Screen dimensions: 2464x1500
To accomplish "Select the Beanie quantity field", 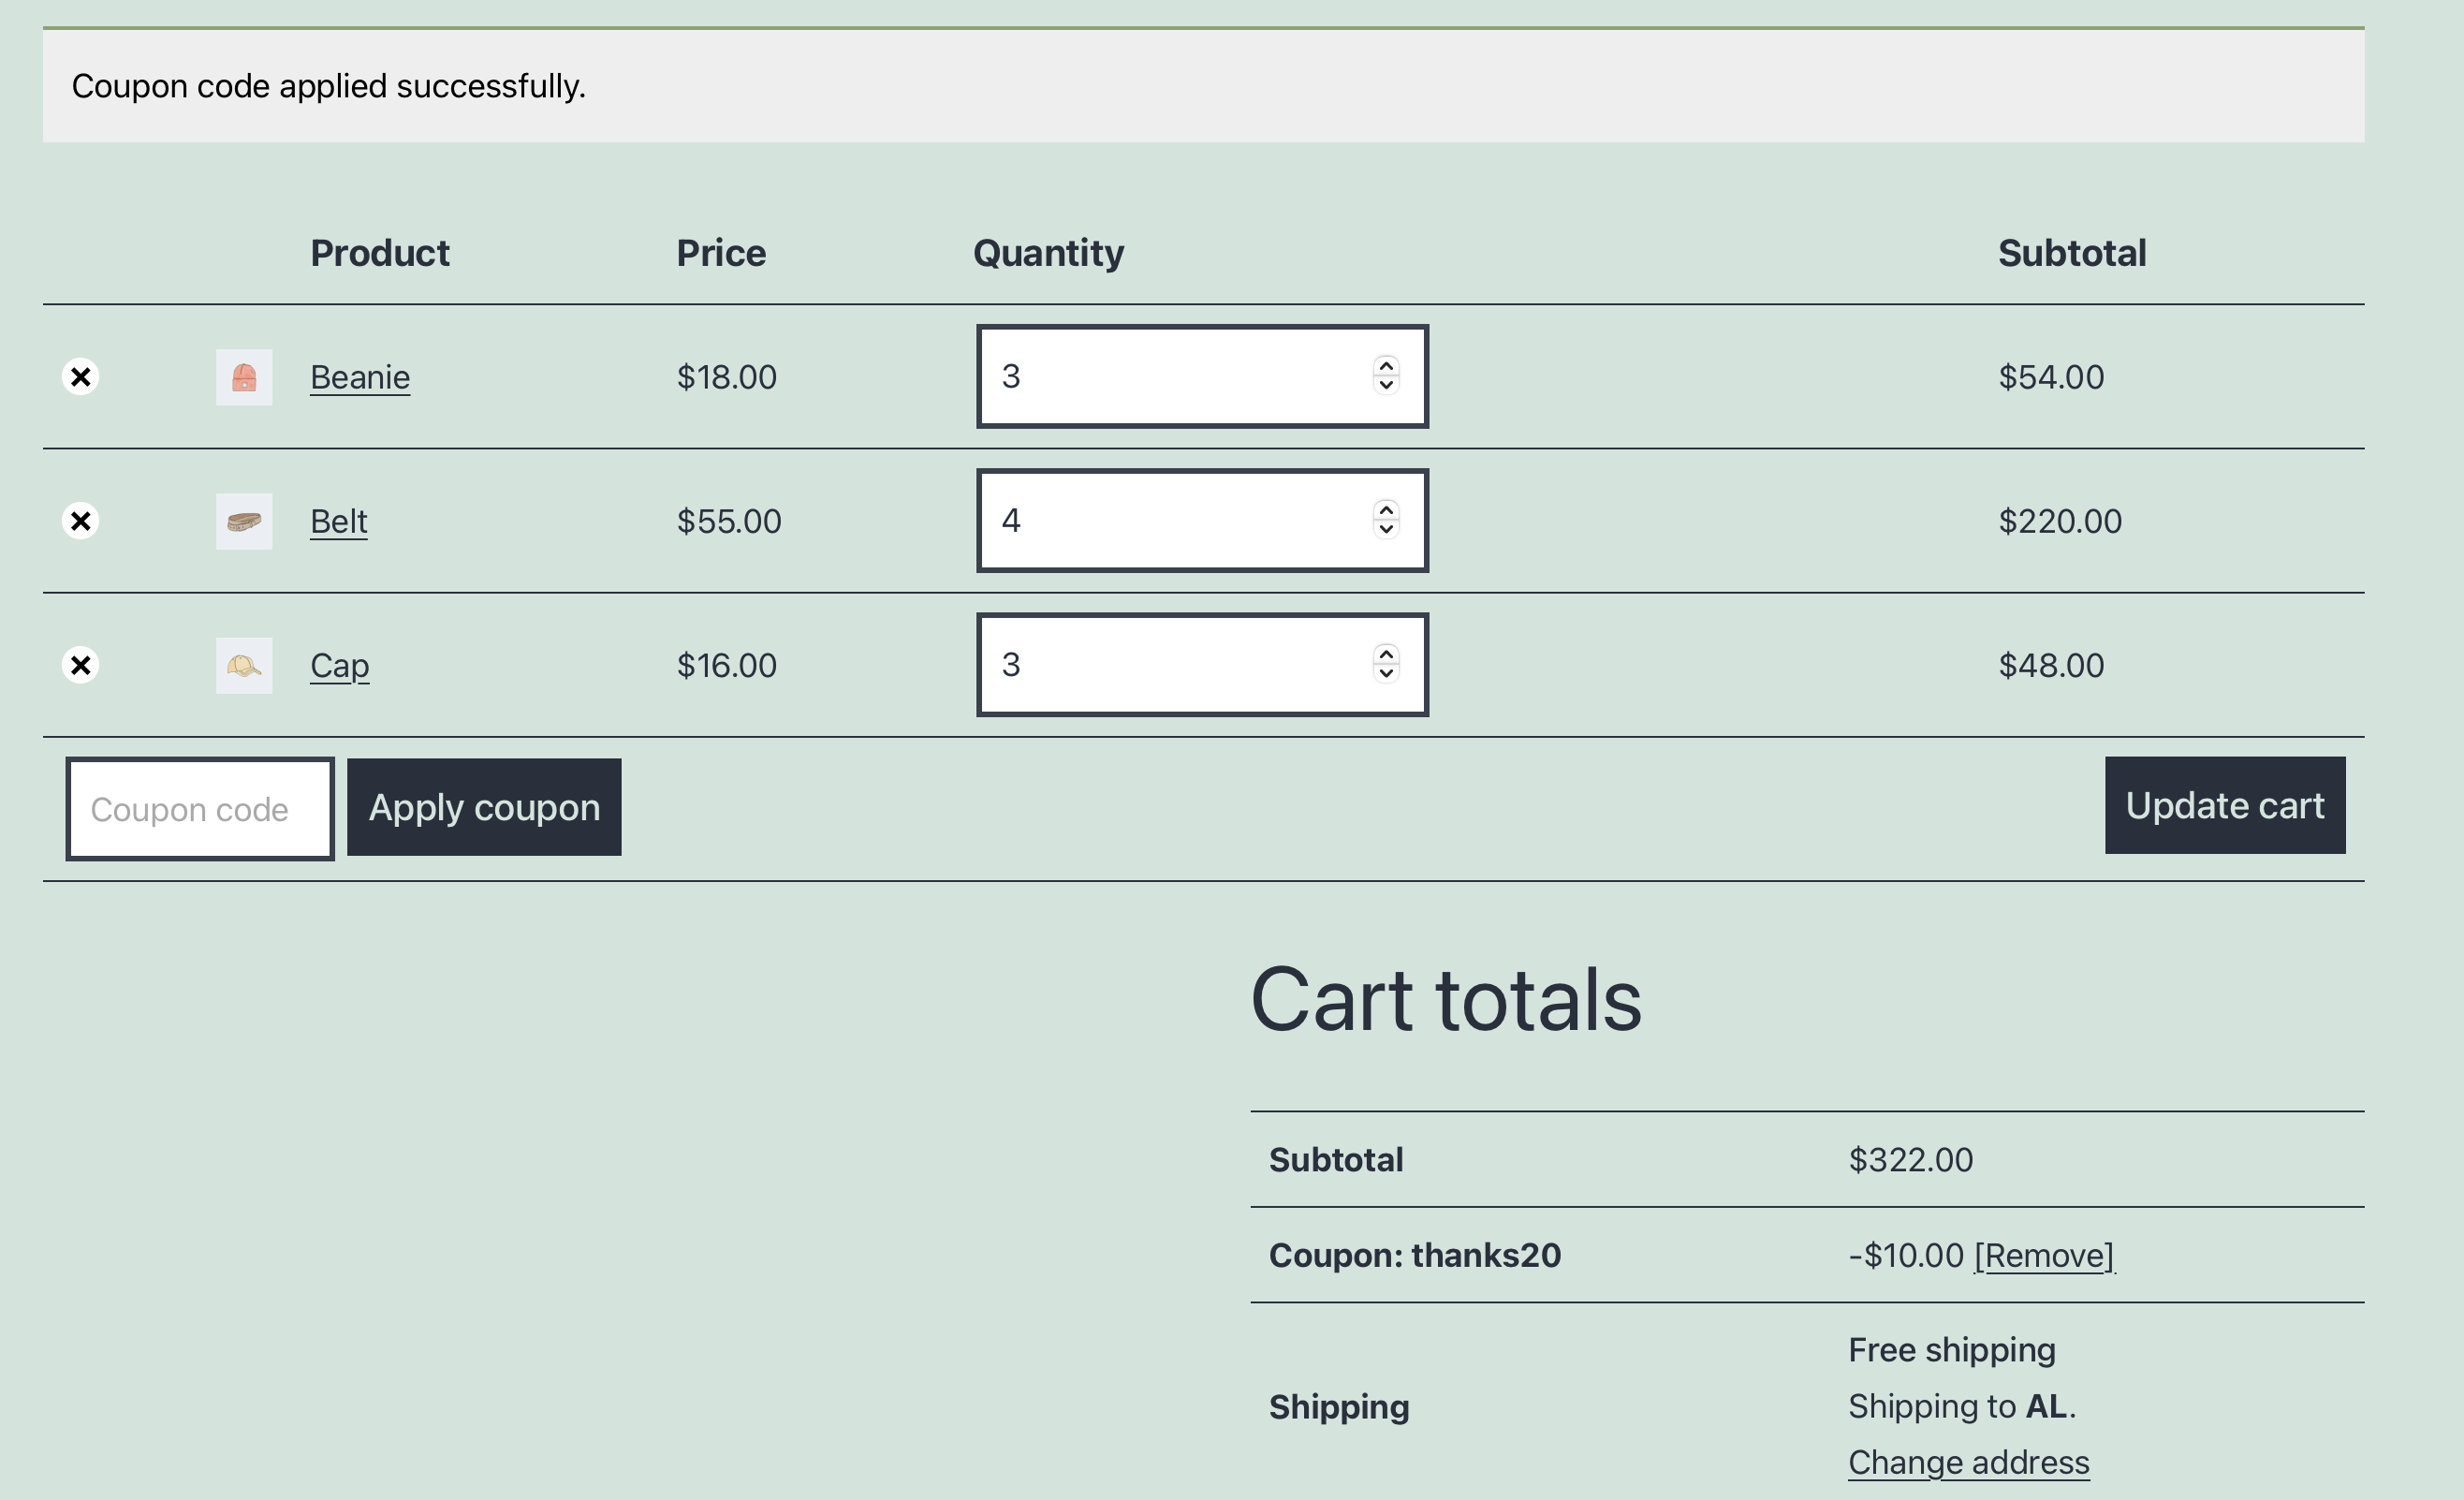I will click(1150, 377).
